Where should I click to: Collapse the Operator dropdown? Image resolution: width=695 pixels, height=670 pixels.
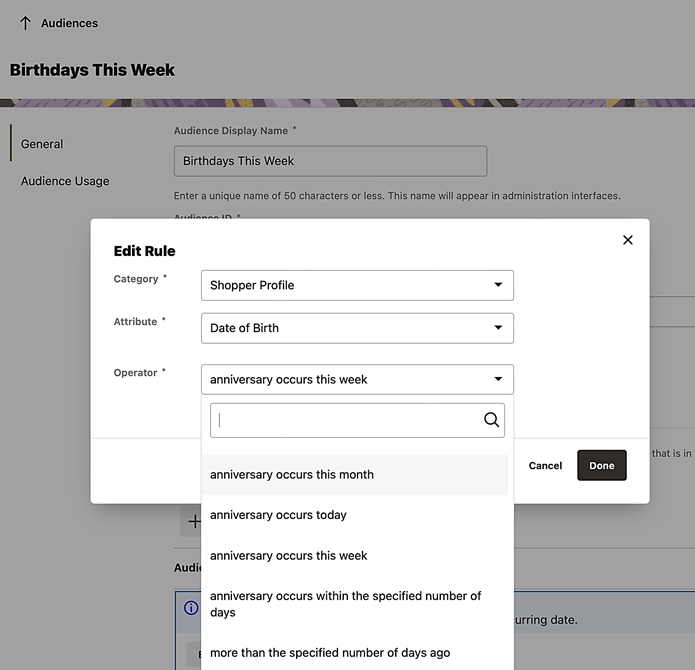coord(498,380)
